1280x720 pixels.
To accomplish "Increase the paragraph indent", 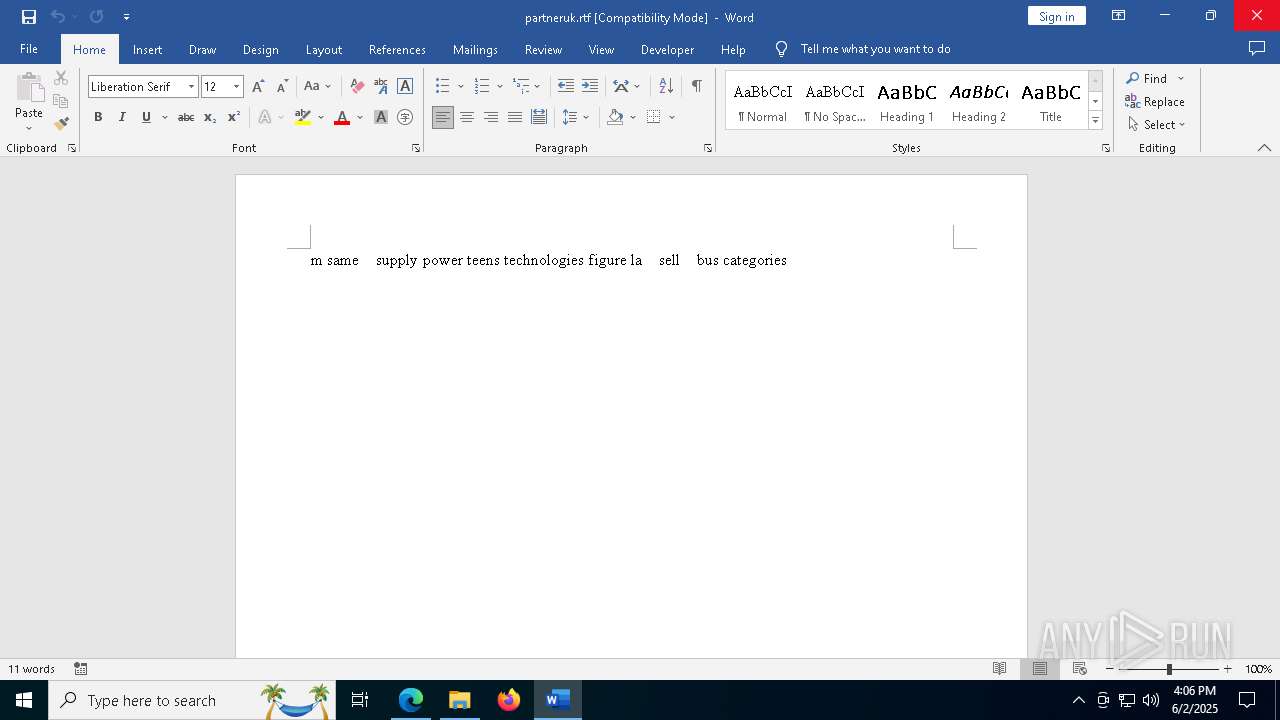I will click(x=590, y=86).
